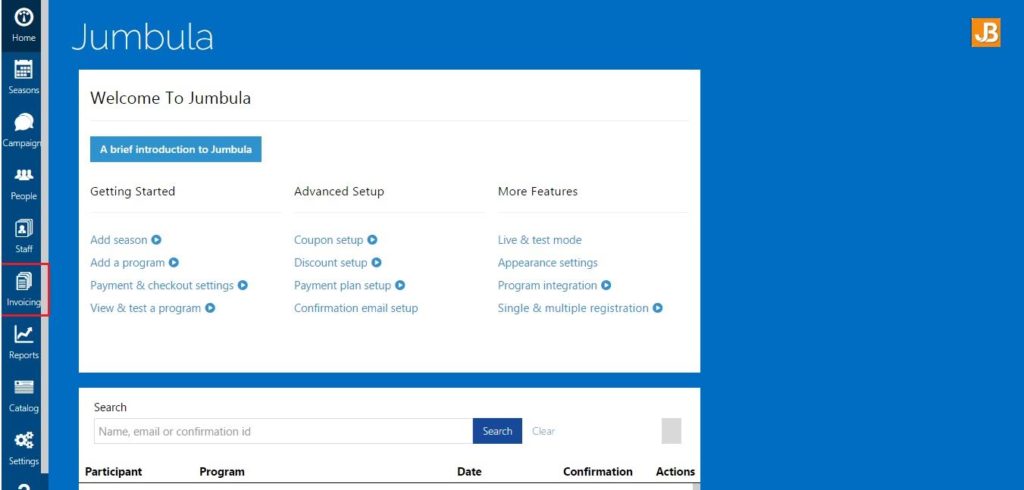Play the video icon beside Program integration
The width and height of the screenshot is (1024, 490).
pos(607,286)
